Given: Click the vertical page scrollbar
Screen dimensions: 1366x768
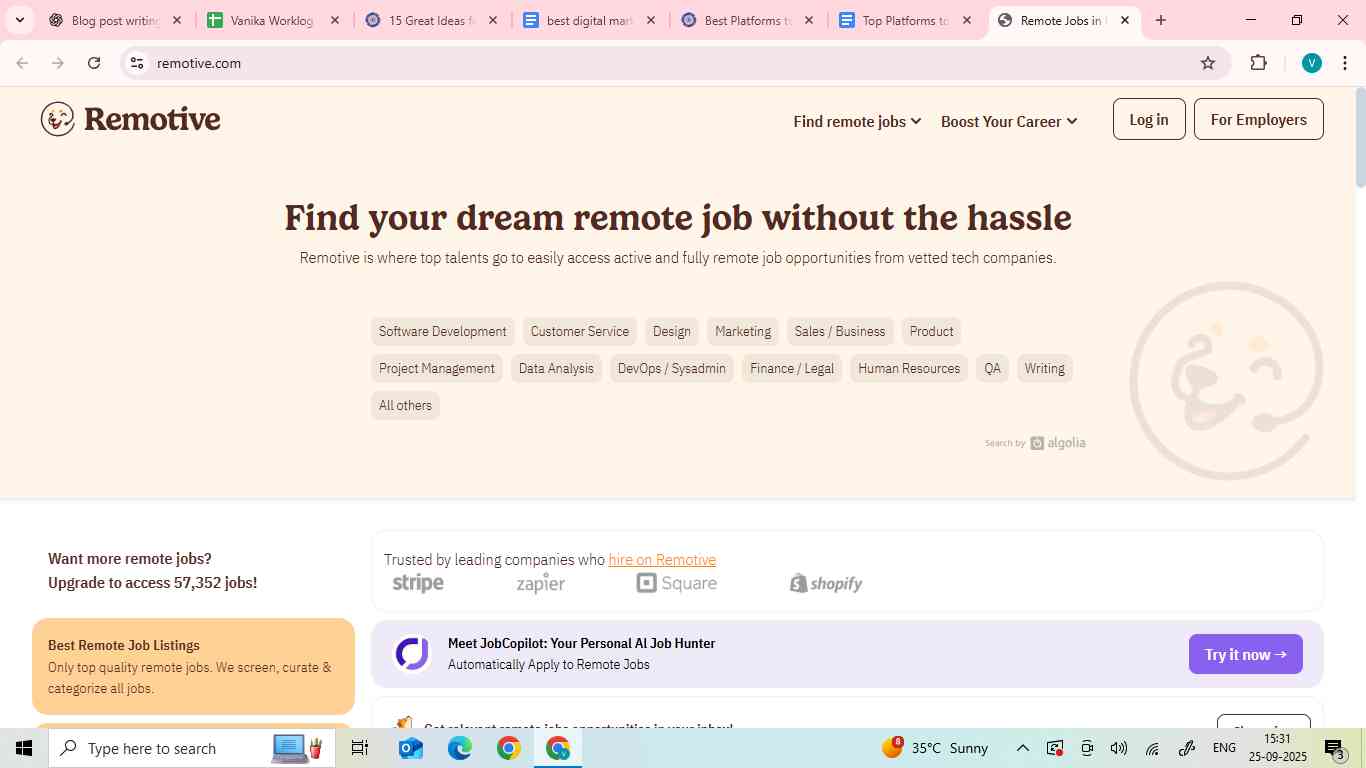Looking at the screenshot, I should pyautogui.click(x=1360, y=140).
